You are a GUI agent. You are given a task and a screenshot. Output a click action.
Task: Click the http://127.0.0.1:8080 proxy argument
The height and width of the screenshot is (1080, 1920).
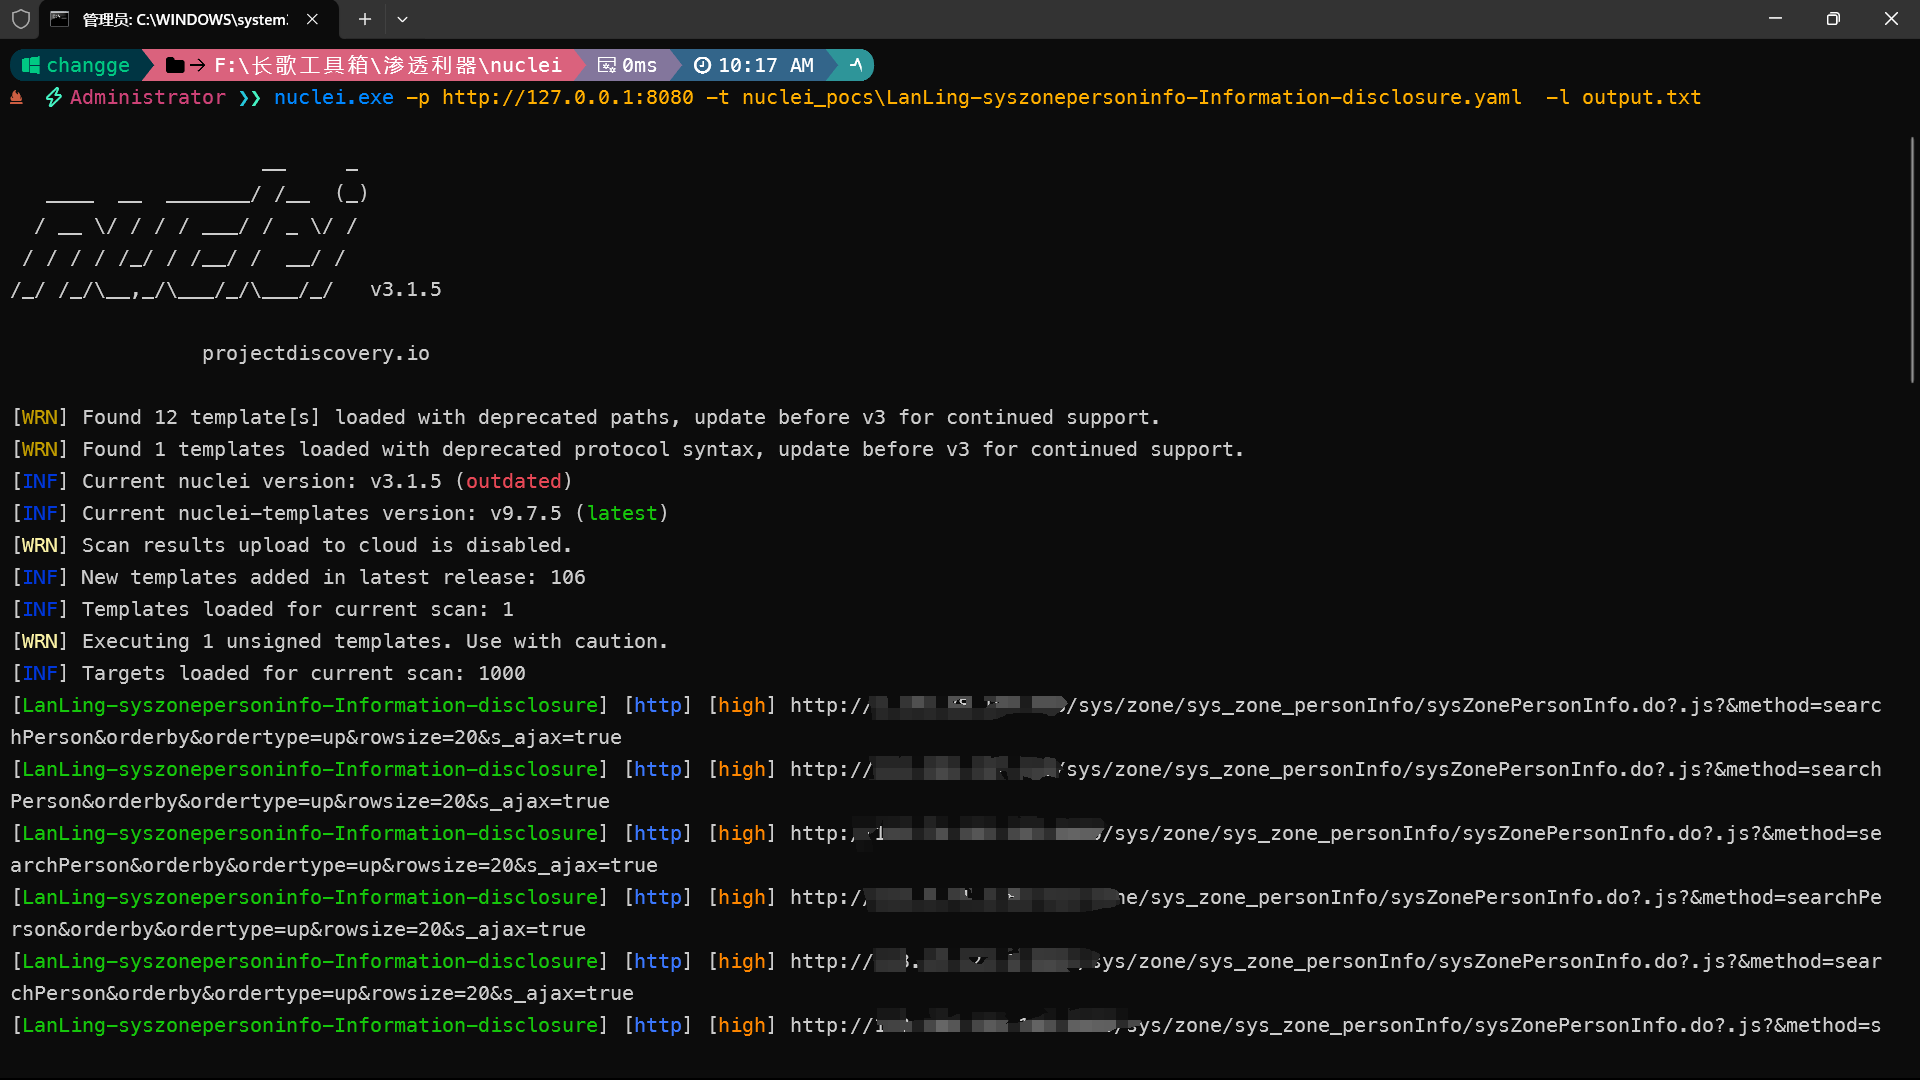pos(568,97)
